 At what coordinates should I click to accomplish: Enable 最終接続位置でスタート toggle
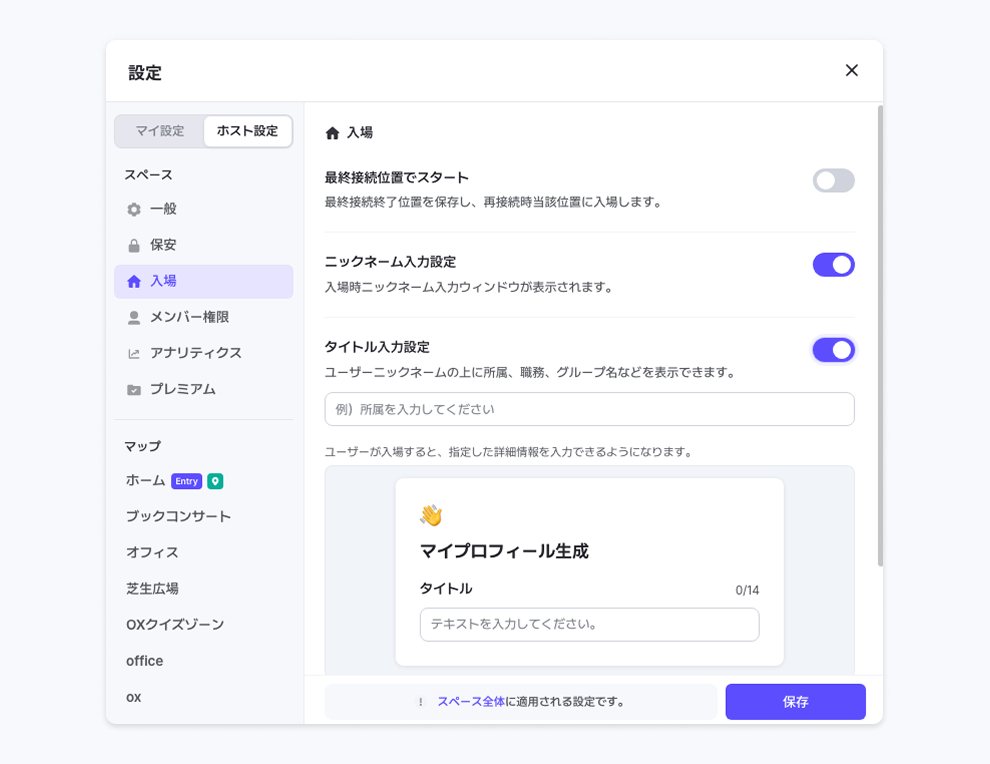(x=833, y=181)
